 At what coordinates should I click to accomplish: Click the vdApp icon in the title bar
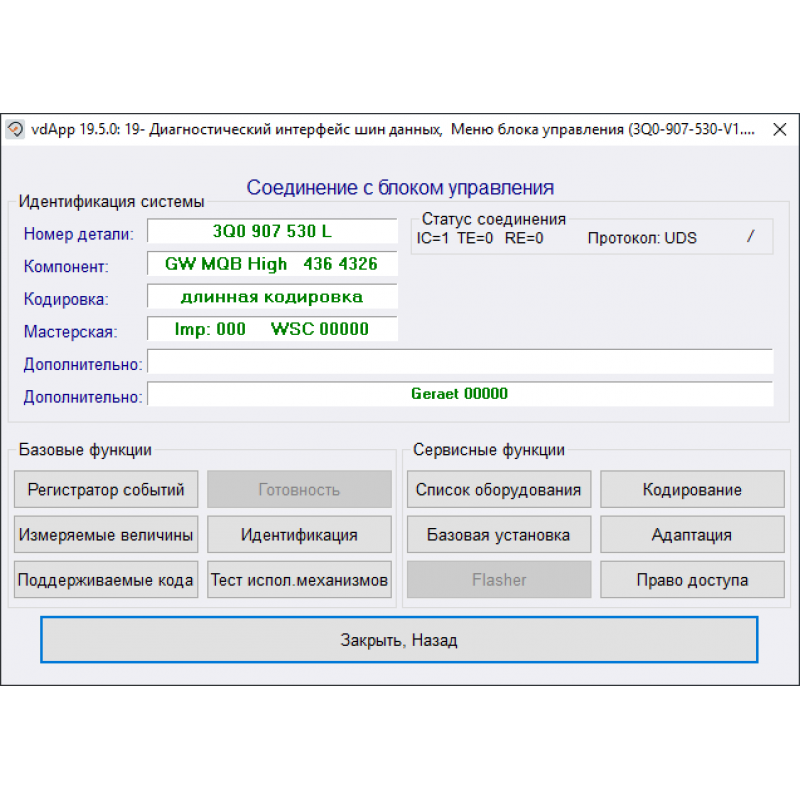pyautogui.click(x=14, y=129)
